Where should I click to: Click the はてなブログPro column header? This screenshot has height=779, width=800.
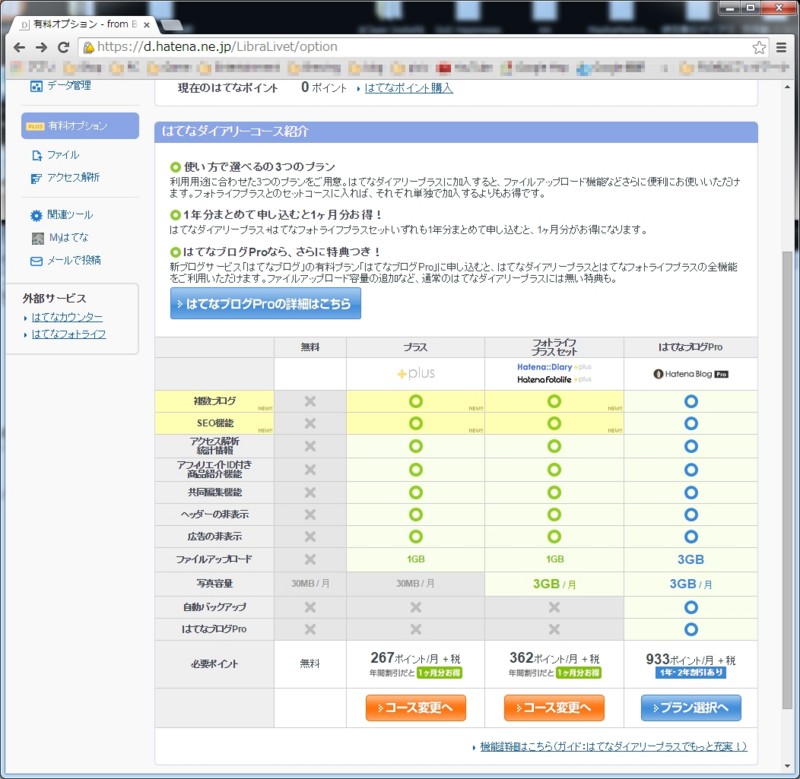pyautogui.click(x=691, y=347)
